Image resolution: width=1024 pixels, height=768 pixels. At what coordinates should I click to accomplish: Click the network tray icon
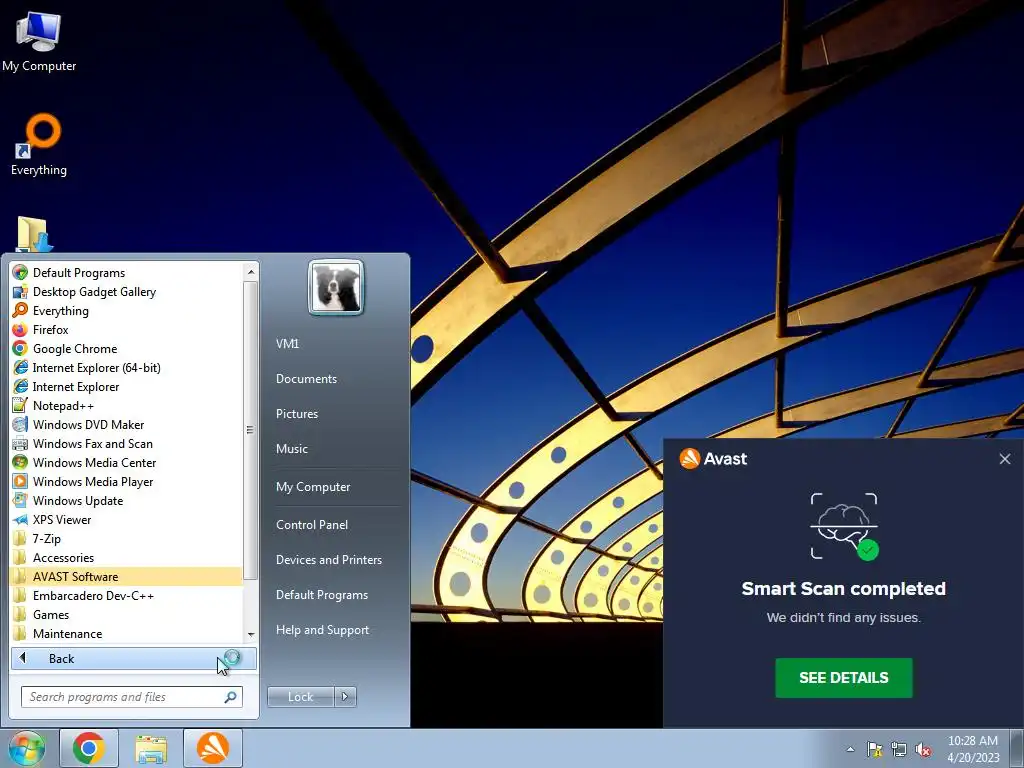tap(899, 749)
